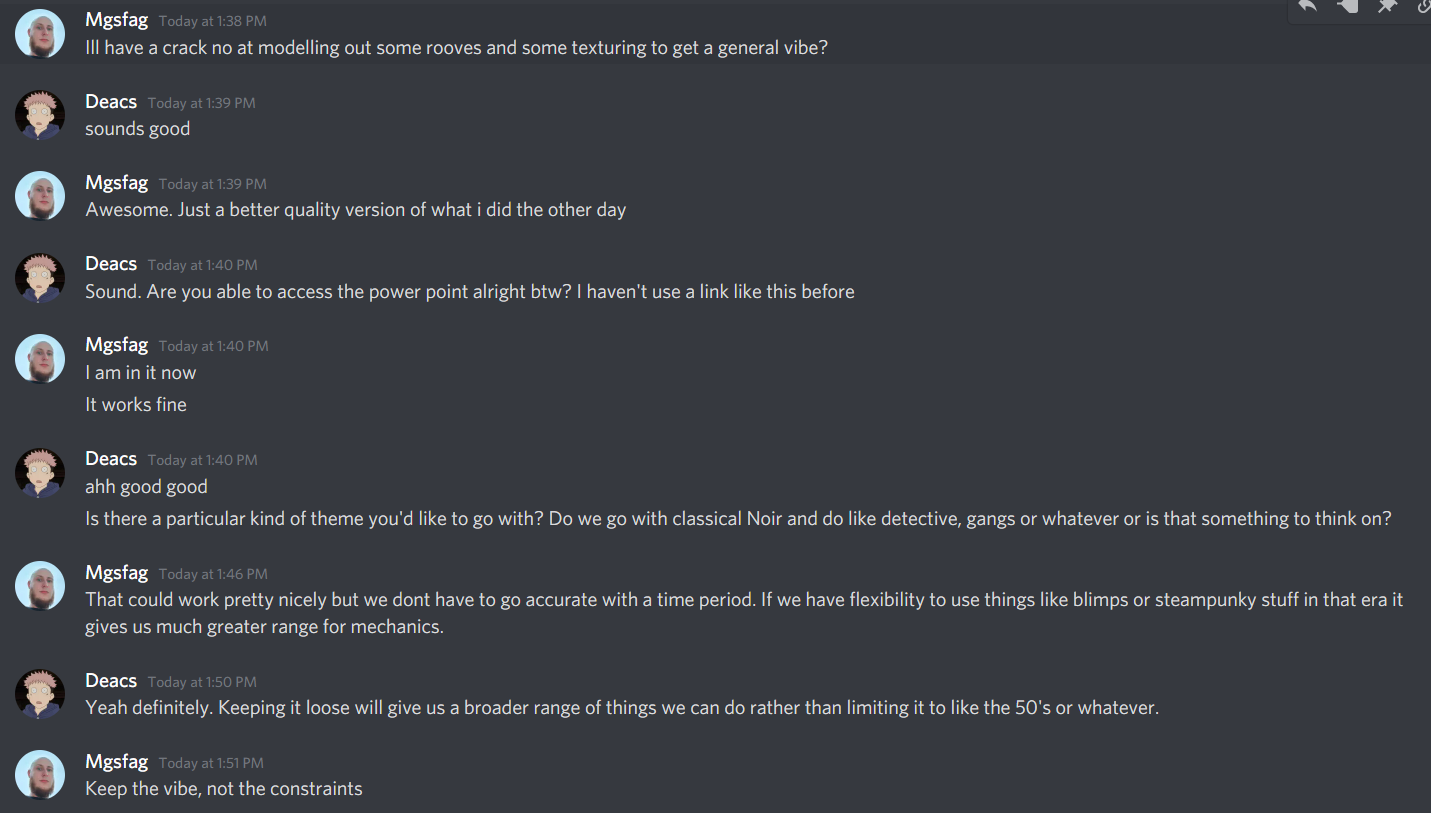Click the classical Noir theme question message
This screenshot has width=1431, height=813.
point(738,519)
